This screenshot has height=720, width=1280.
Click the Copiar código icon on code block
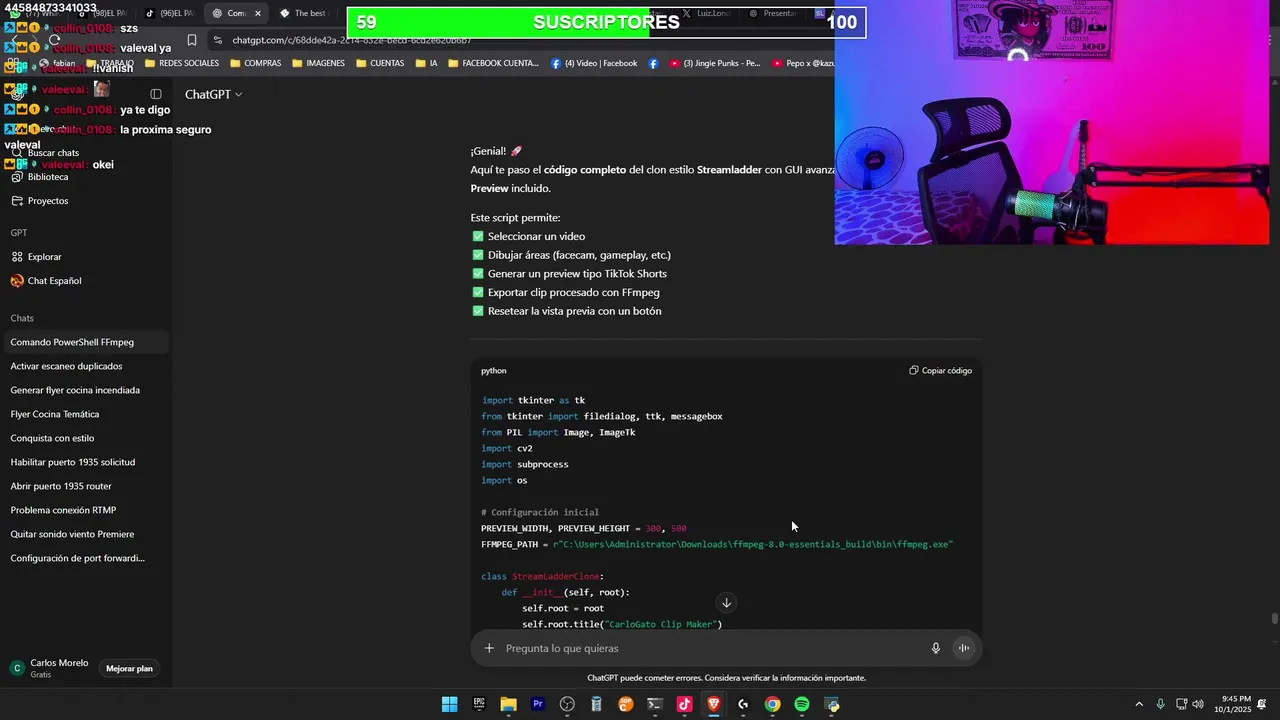(x=914, y=371)
